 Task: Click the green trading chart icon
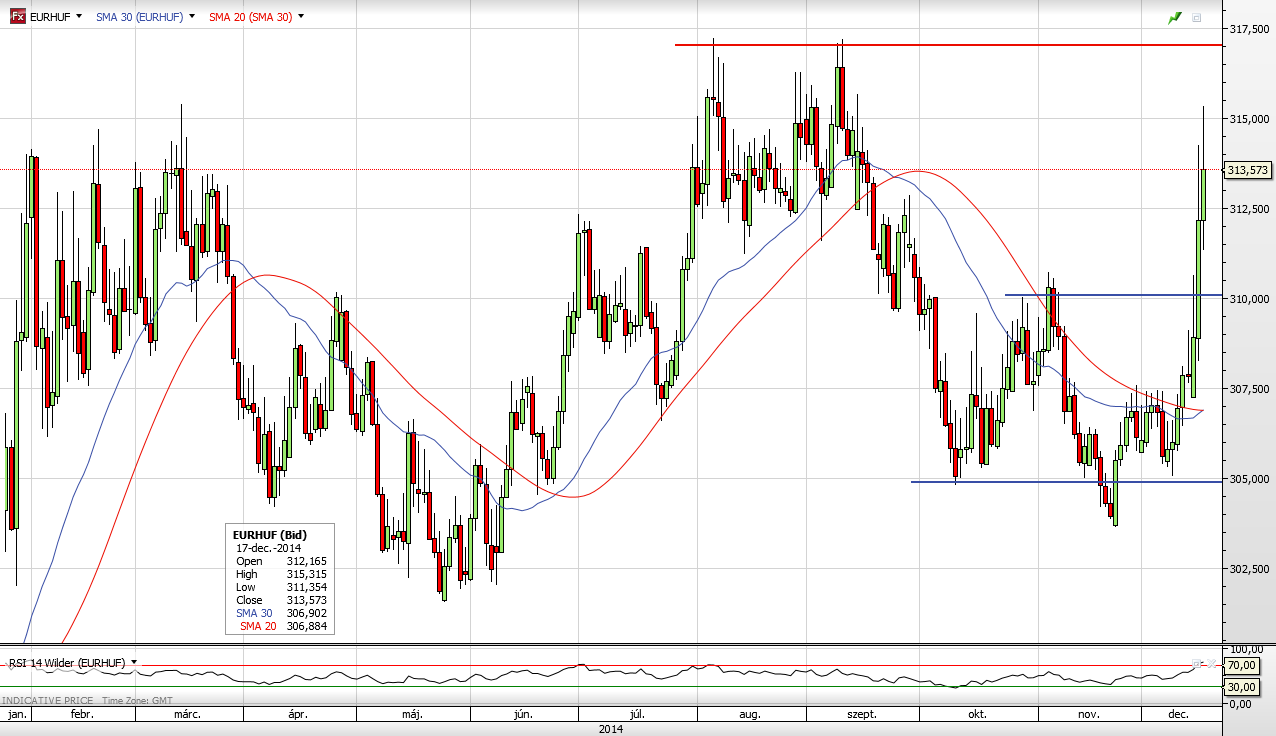[x=1175, y=17]
